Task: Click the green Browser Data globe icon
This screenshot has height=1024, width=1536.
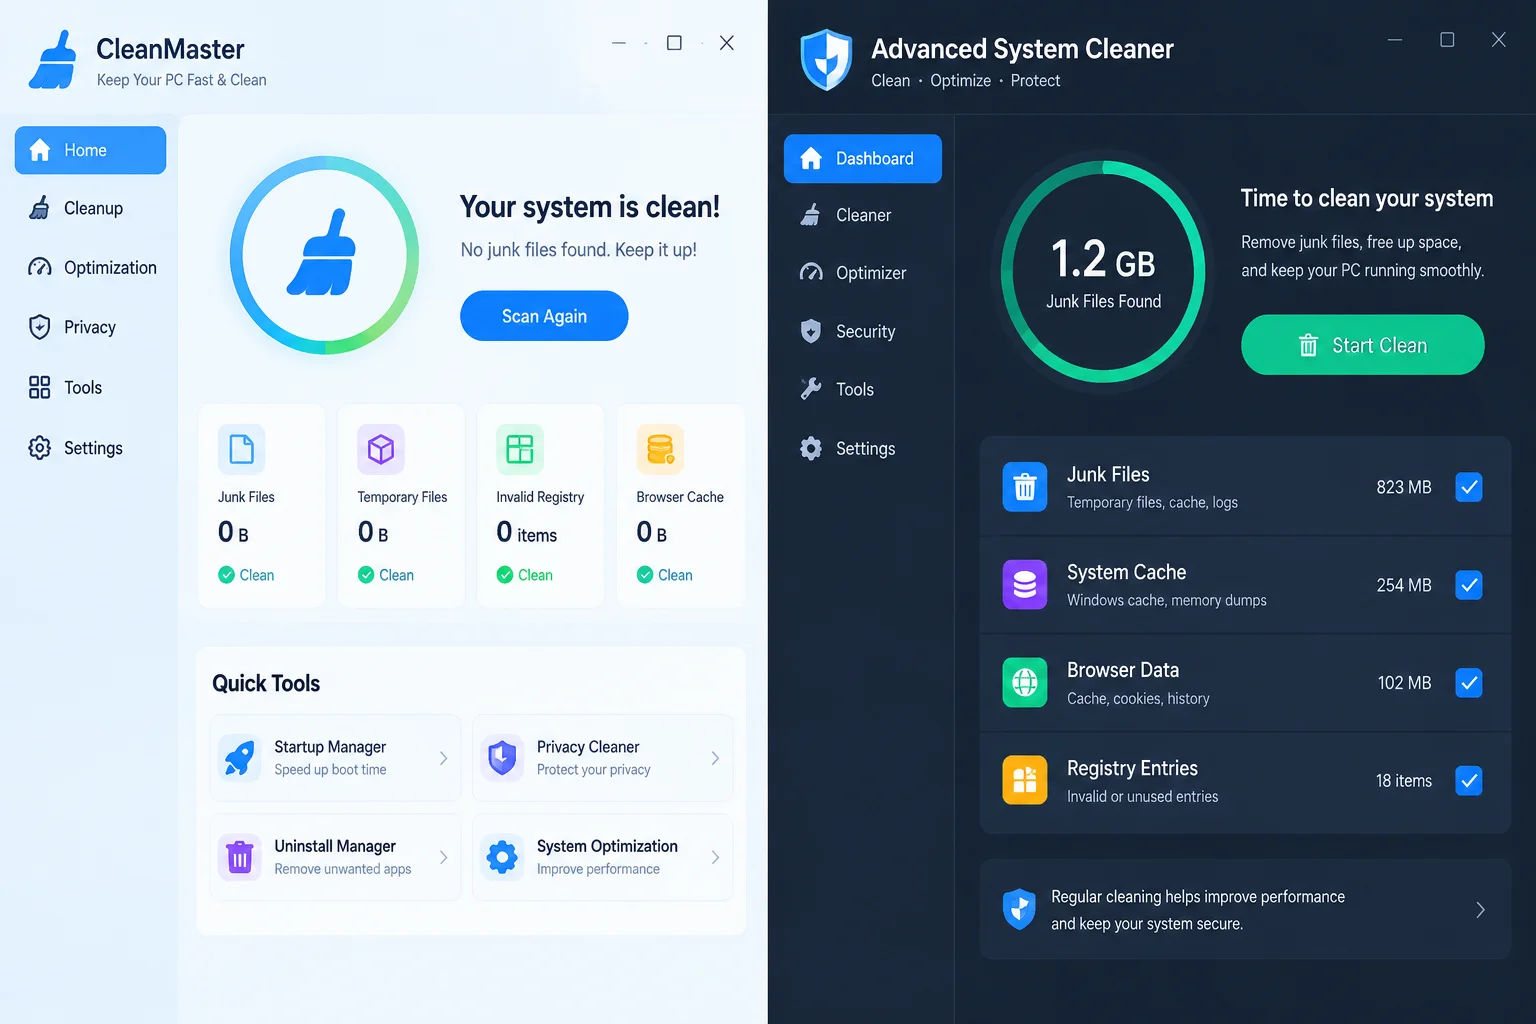Action: (1025, 682)
